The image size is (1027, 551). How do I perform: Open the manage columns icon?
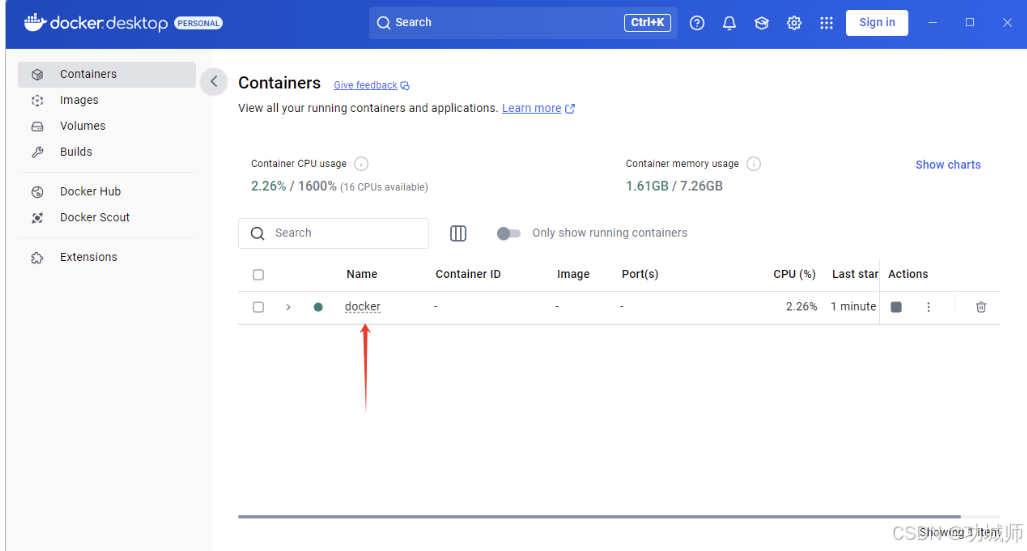(458, 233)
